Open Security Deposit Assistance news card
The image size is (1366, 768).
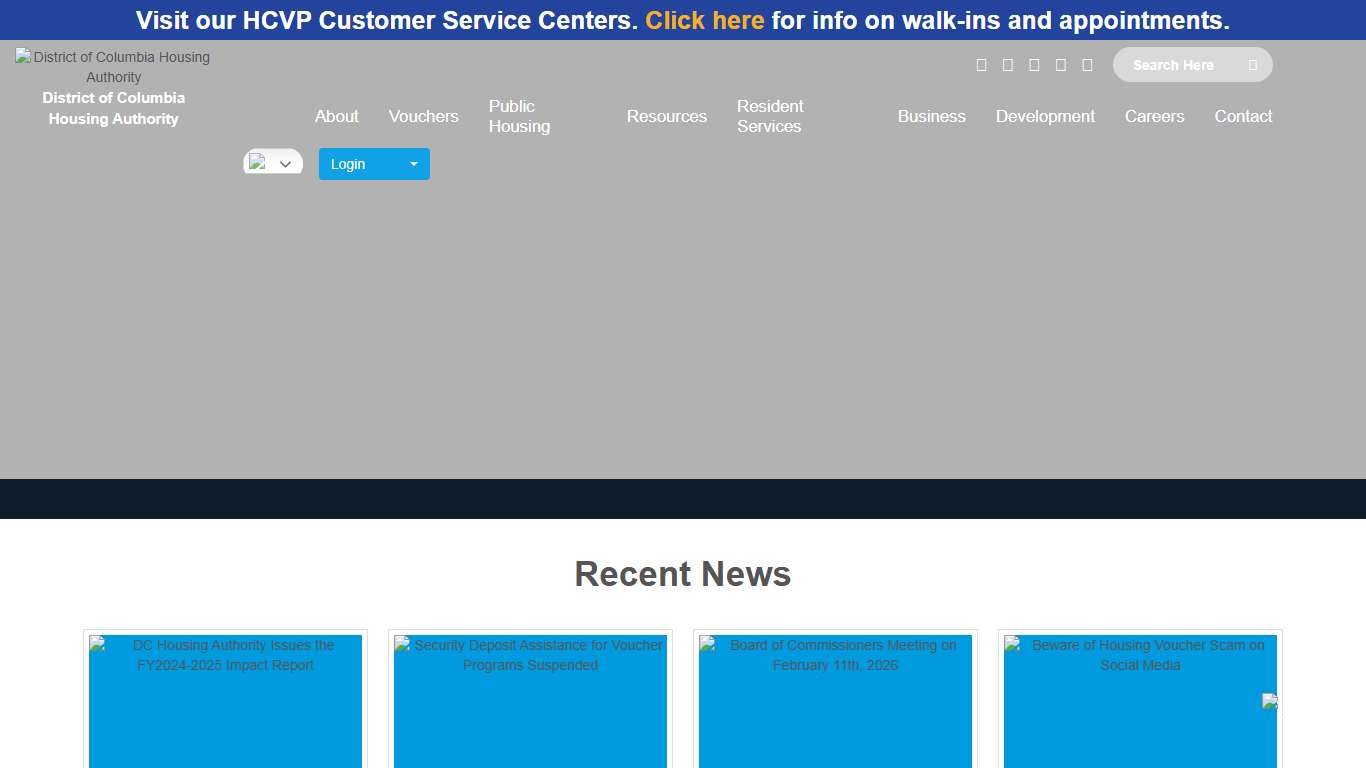click(530, 700)
